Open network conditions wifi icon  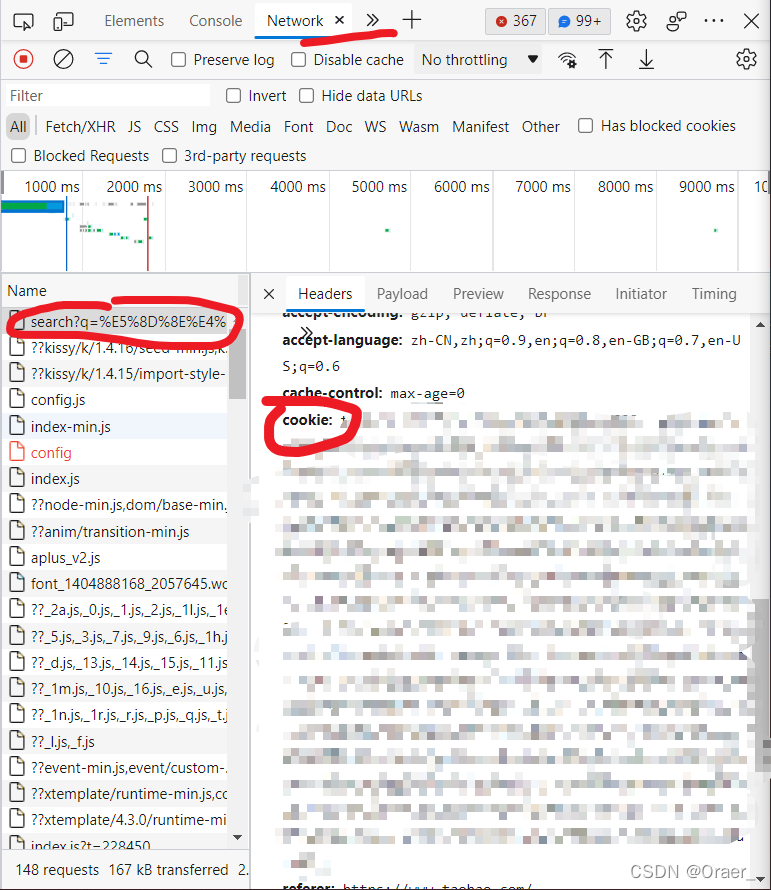pos(567,60)
